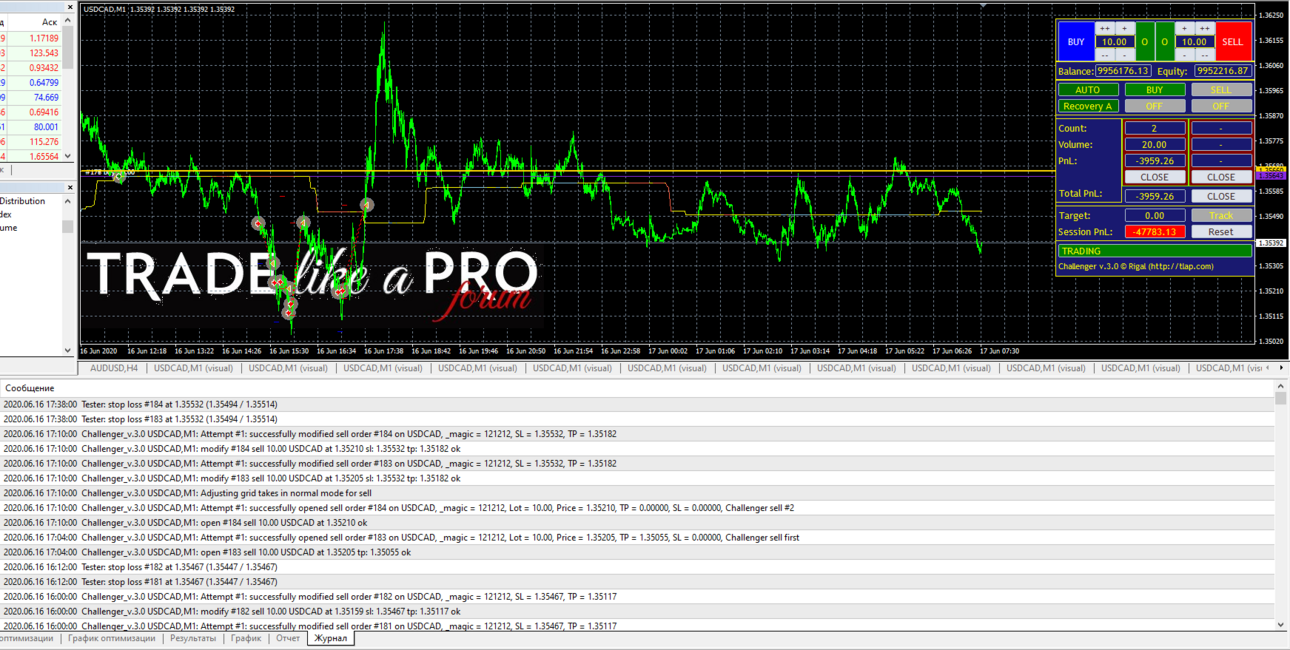This screenshot has height=650, width=1290.
Task: Toggle the green O button beside BUY
Action: coord(1145,41)
